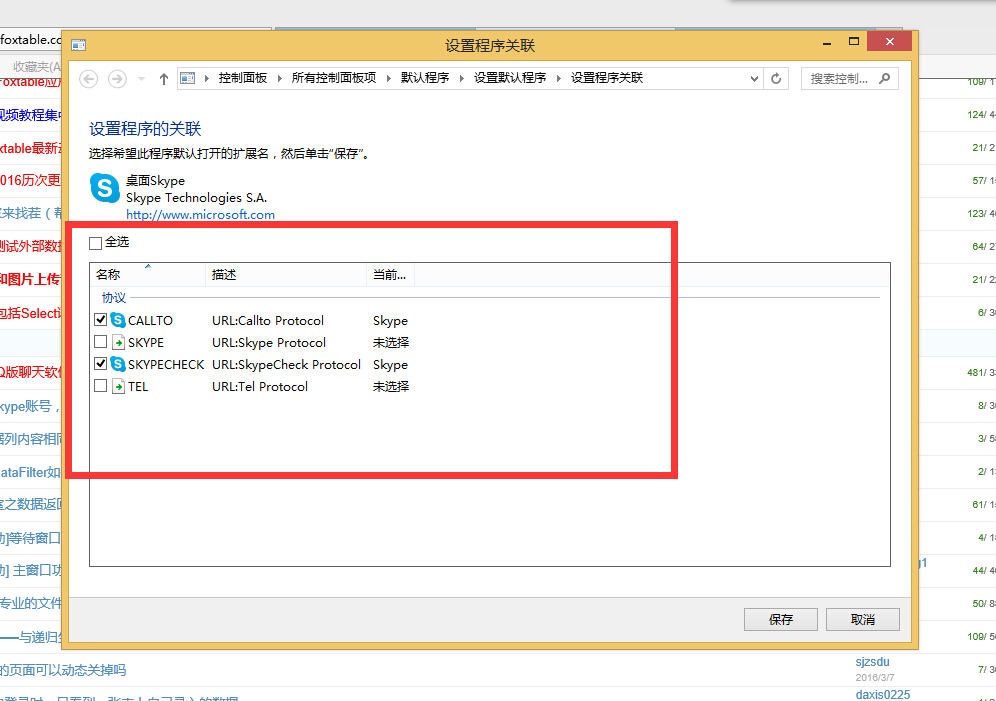Click the 取消 button
The image size is (996, 701).
pyautogui.click(x=863, y=620)
